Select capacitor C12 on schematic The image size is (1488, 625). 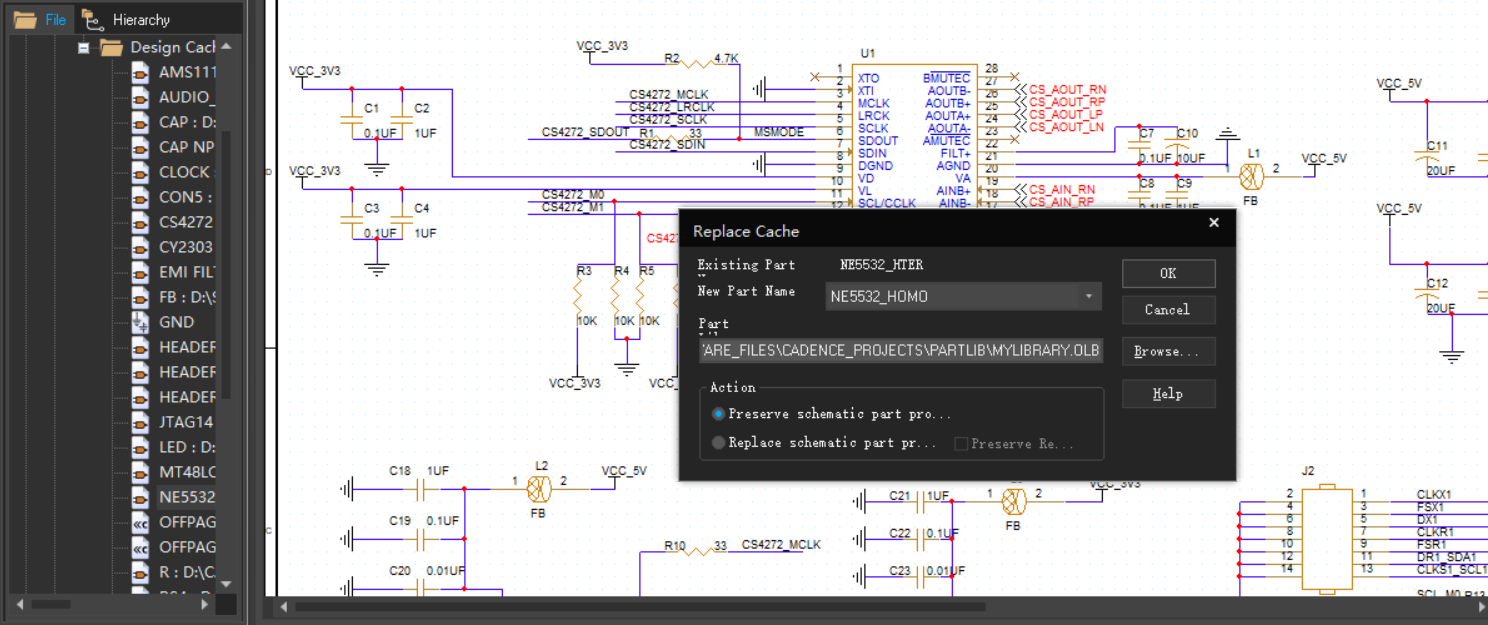point(1427,295)
